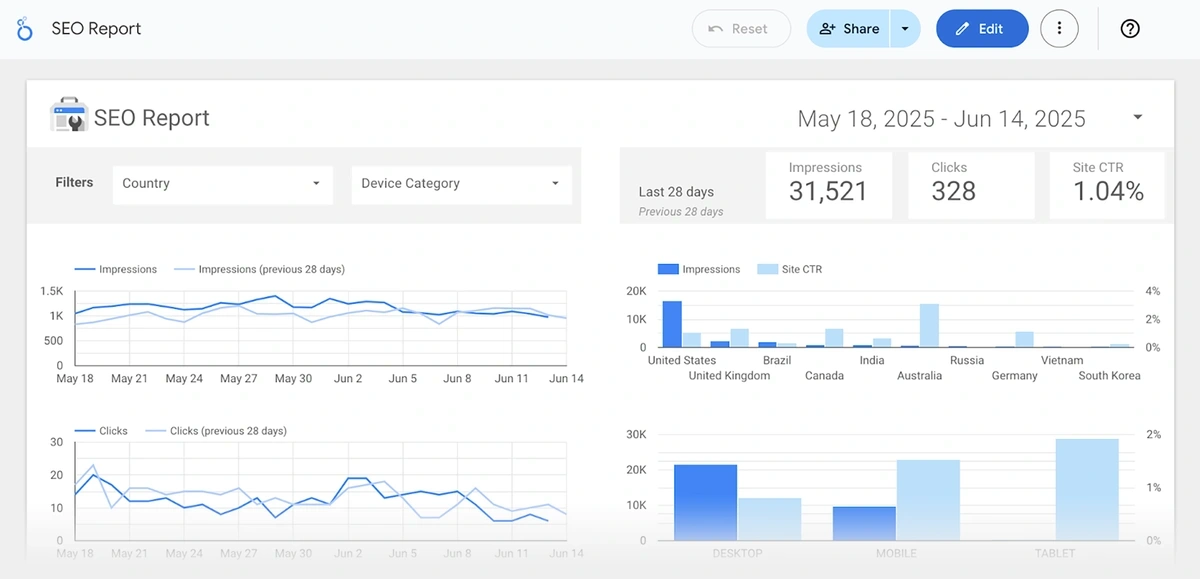This screenshot has height=579, width=1200.
Task: Open help via the question mark icon
Action: (1129, 28)
